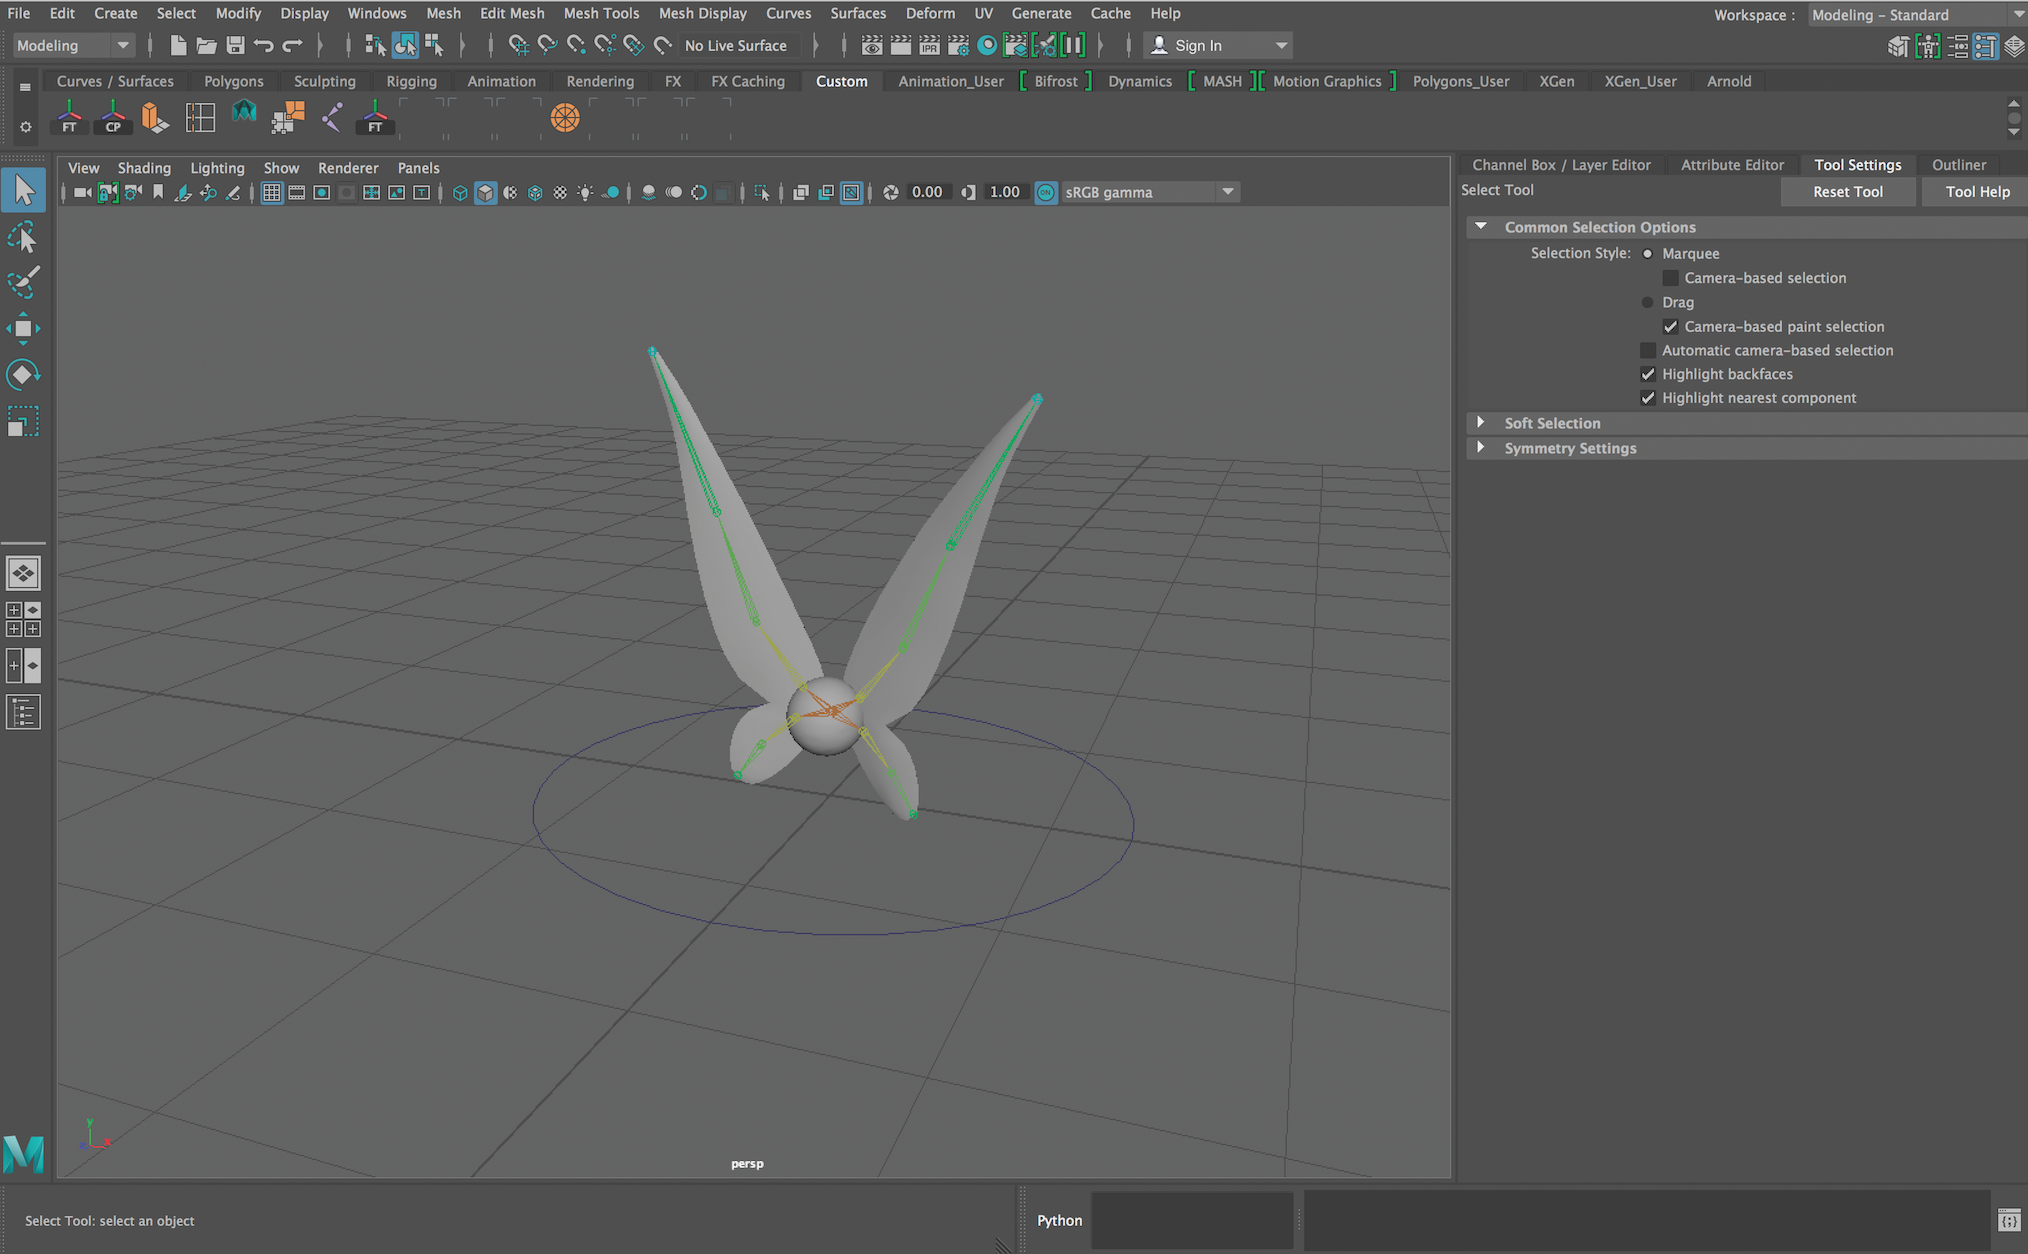This screenshot has height=1254, width=2028.
Task: Open render view clapperboard icon
Action: coord(871,45)
